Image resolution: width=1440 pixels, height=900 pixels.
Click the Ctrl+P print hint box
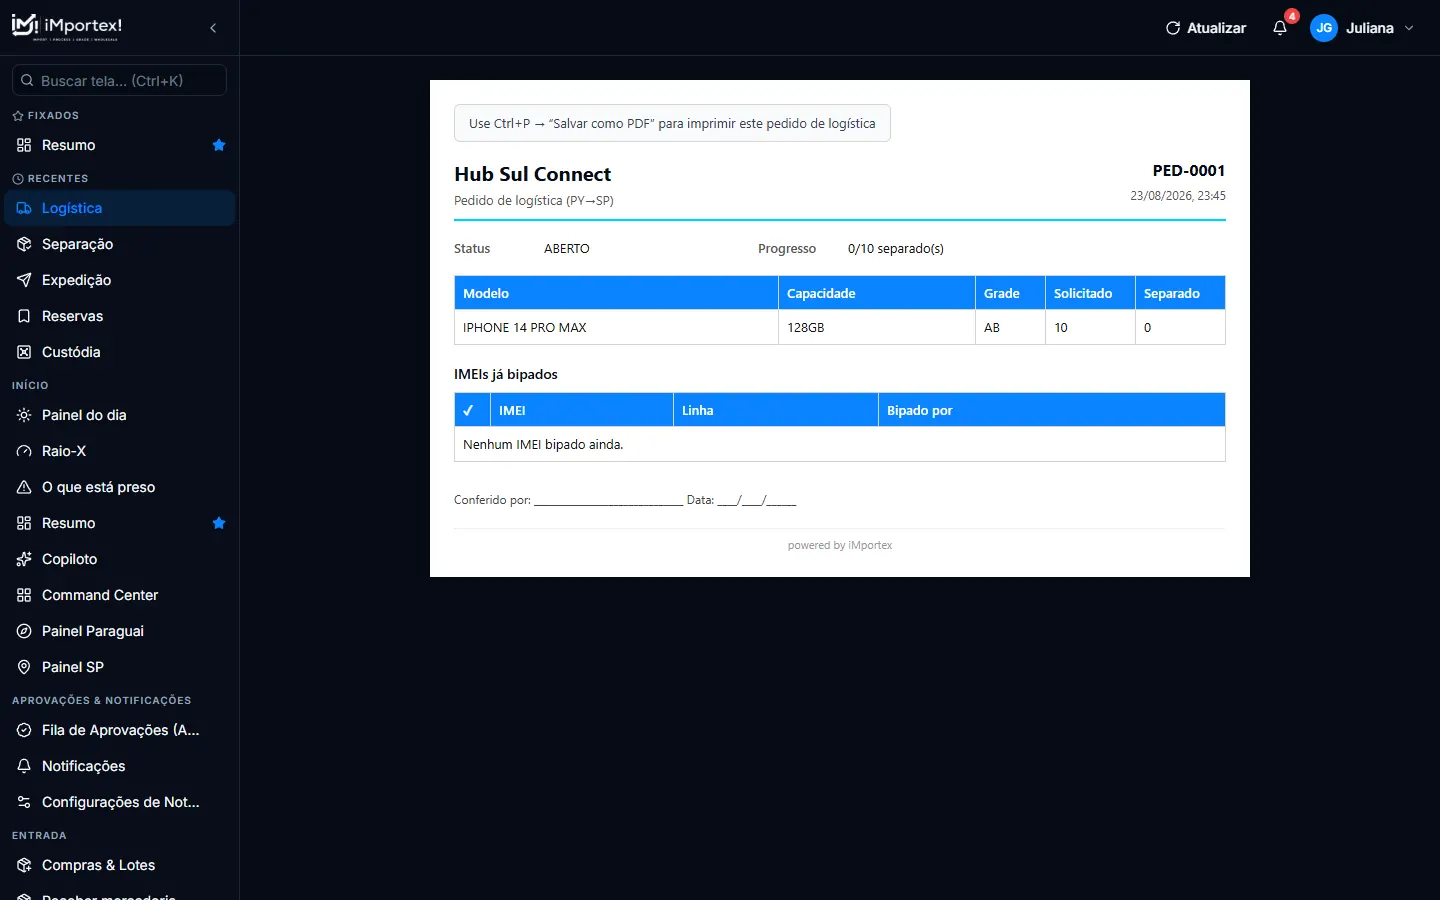pyautogui.click(x=672, y=123)
